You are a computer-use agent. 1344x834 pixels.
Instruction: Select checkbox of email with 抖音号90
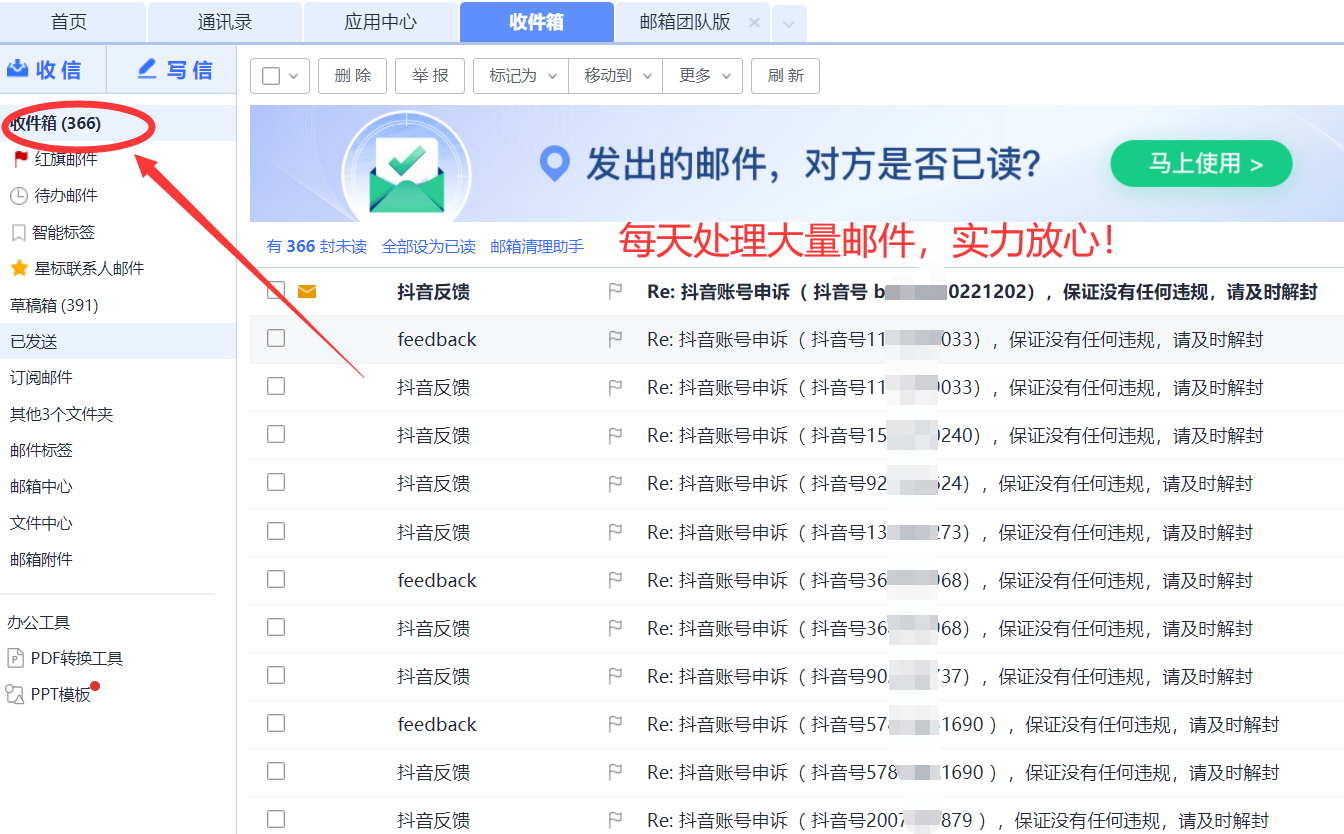(x=276, y=675)
